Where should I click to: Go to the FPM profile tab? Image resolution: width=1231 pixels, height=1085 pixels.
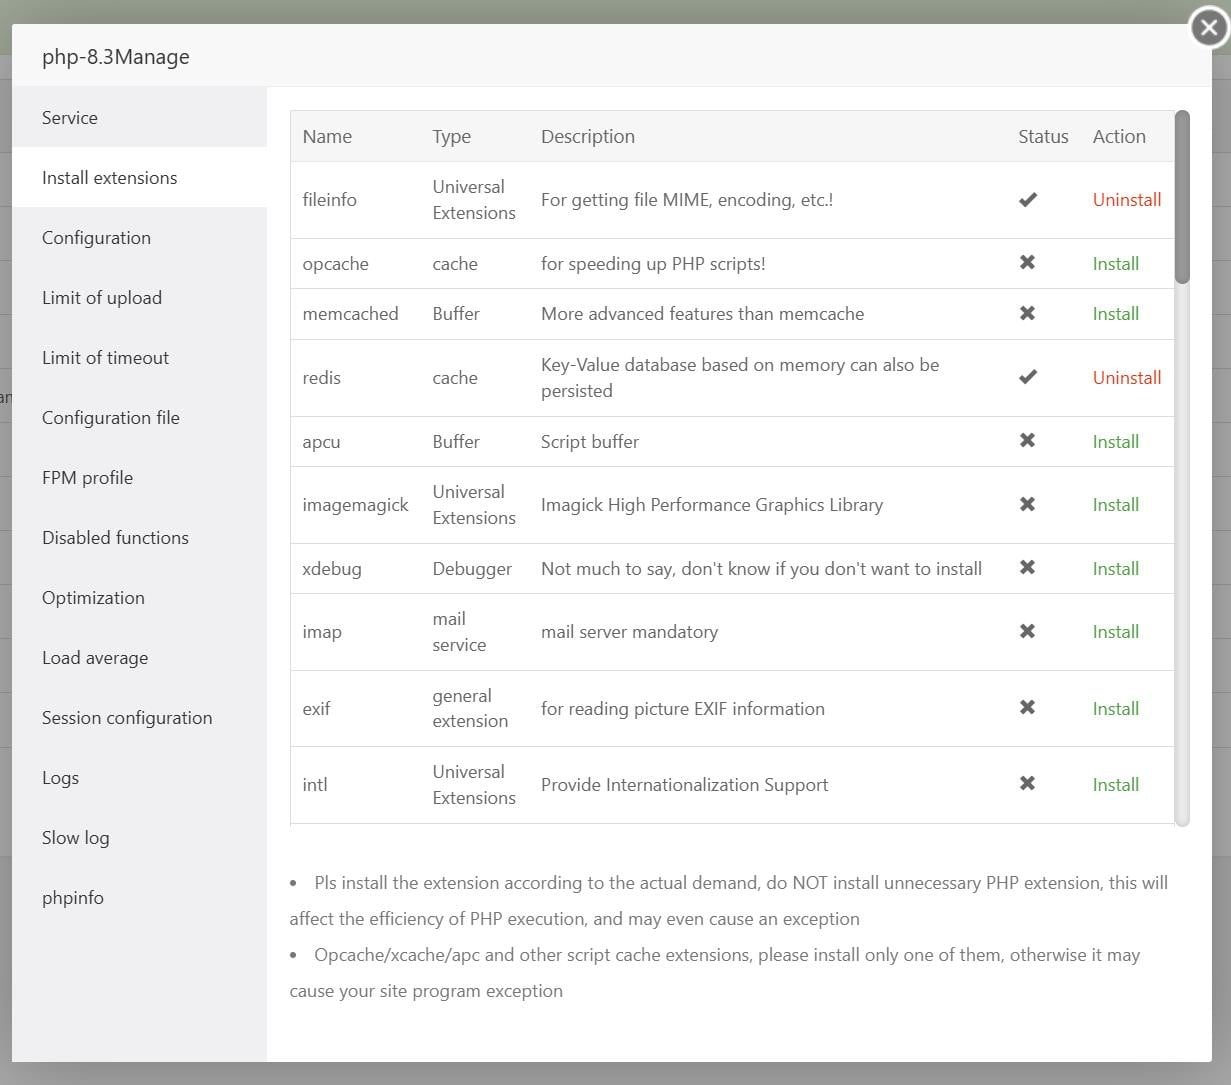(x=87, y=478)
